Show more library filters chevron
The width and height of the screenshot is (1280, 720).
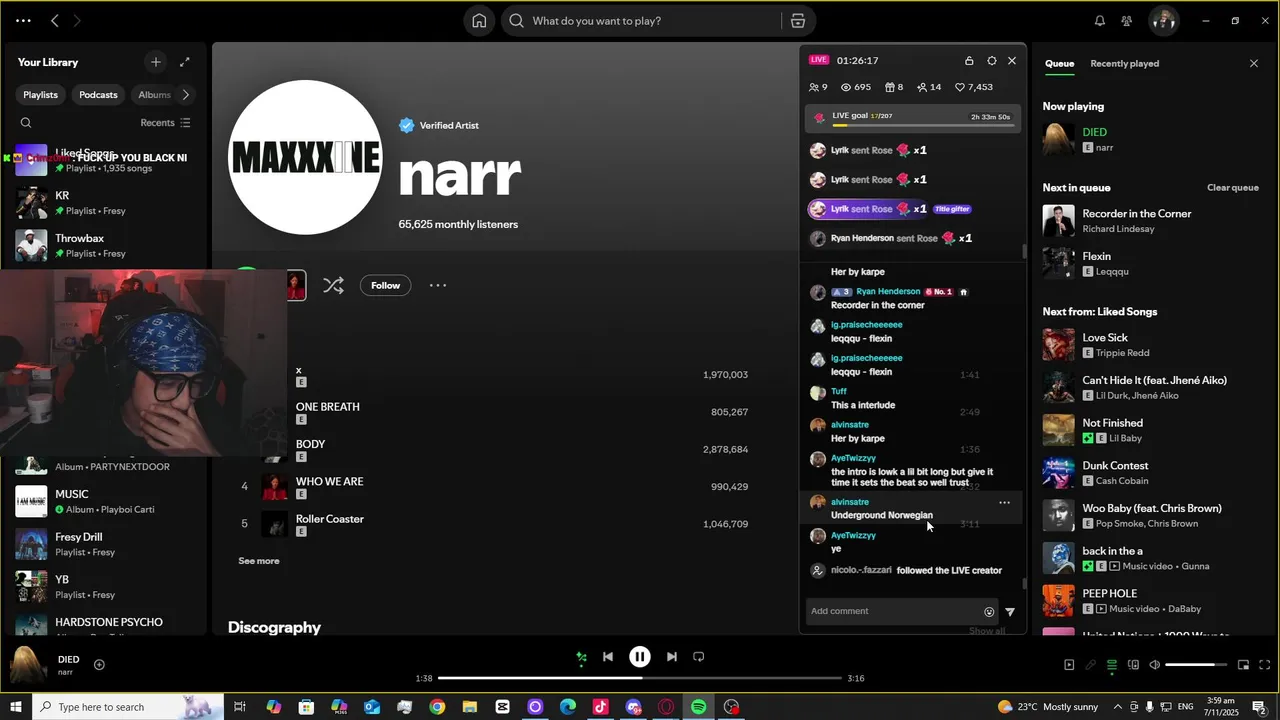pyautogui.click(x=186, y=95)
